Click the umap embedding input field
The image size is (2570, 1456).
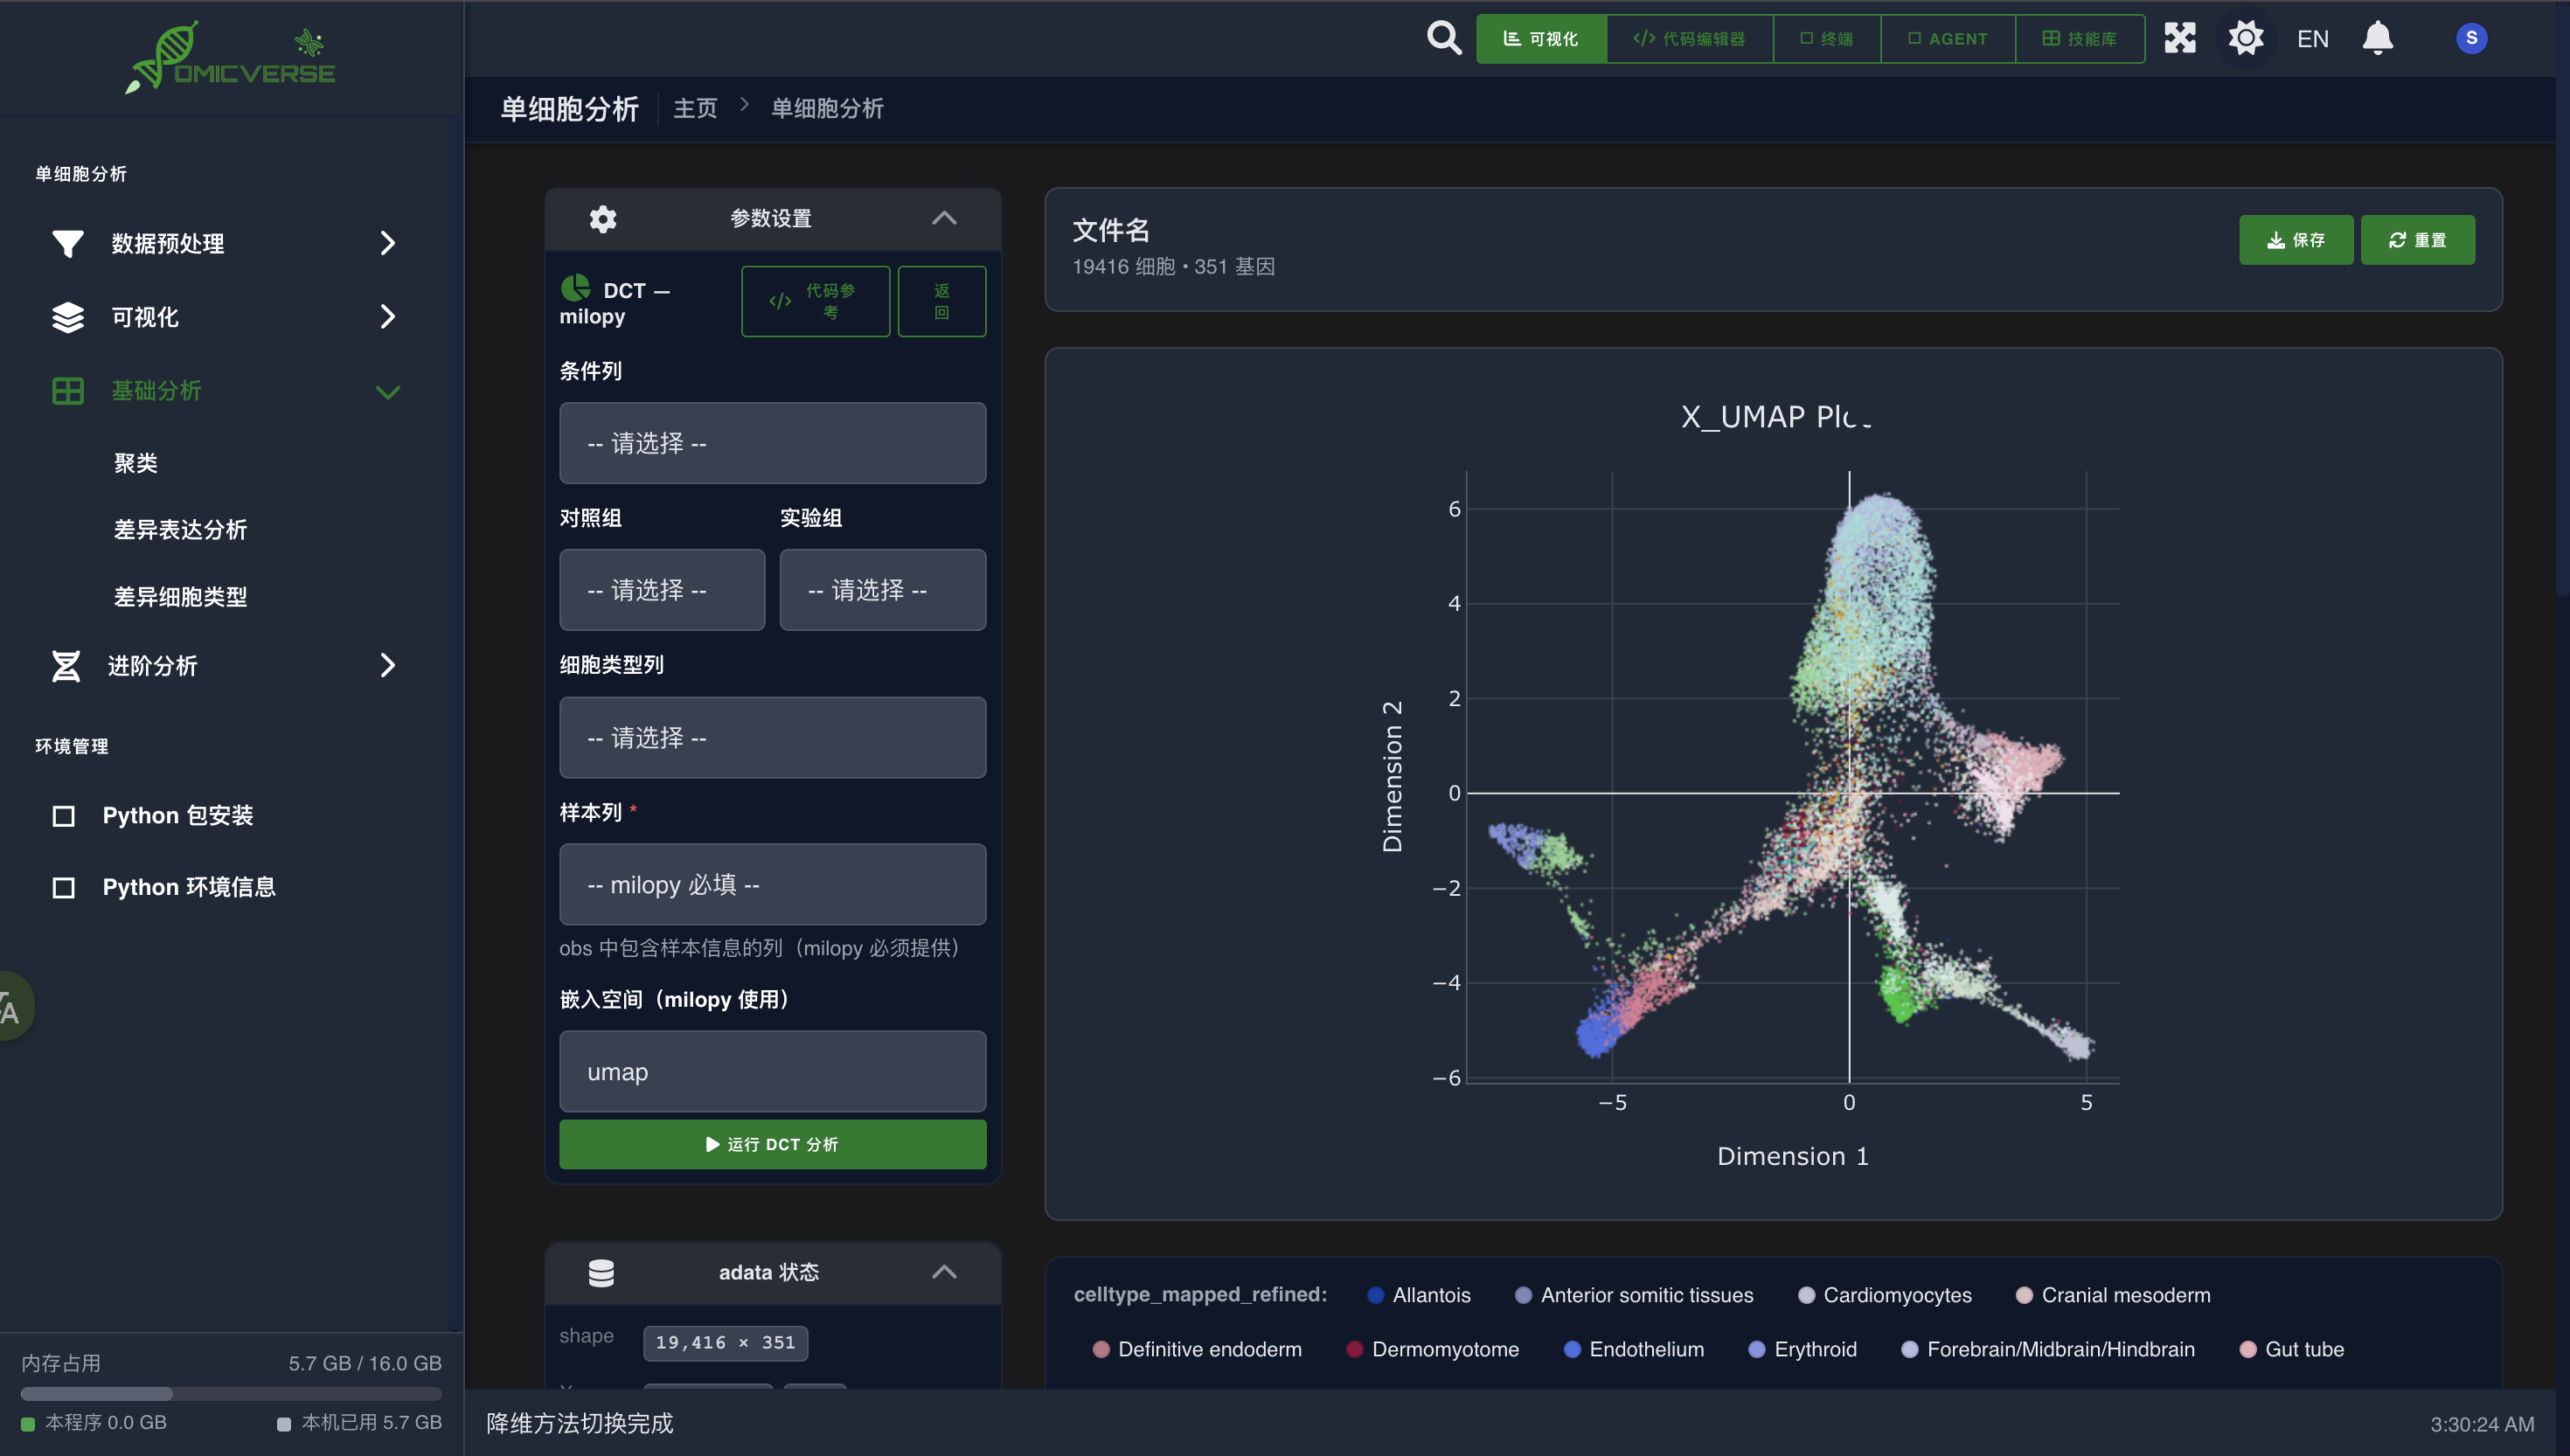[x=772, y=1072]
